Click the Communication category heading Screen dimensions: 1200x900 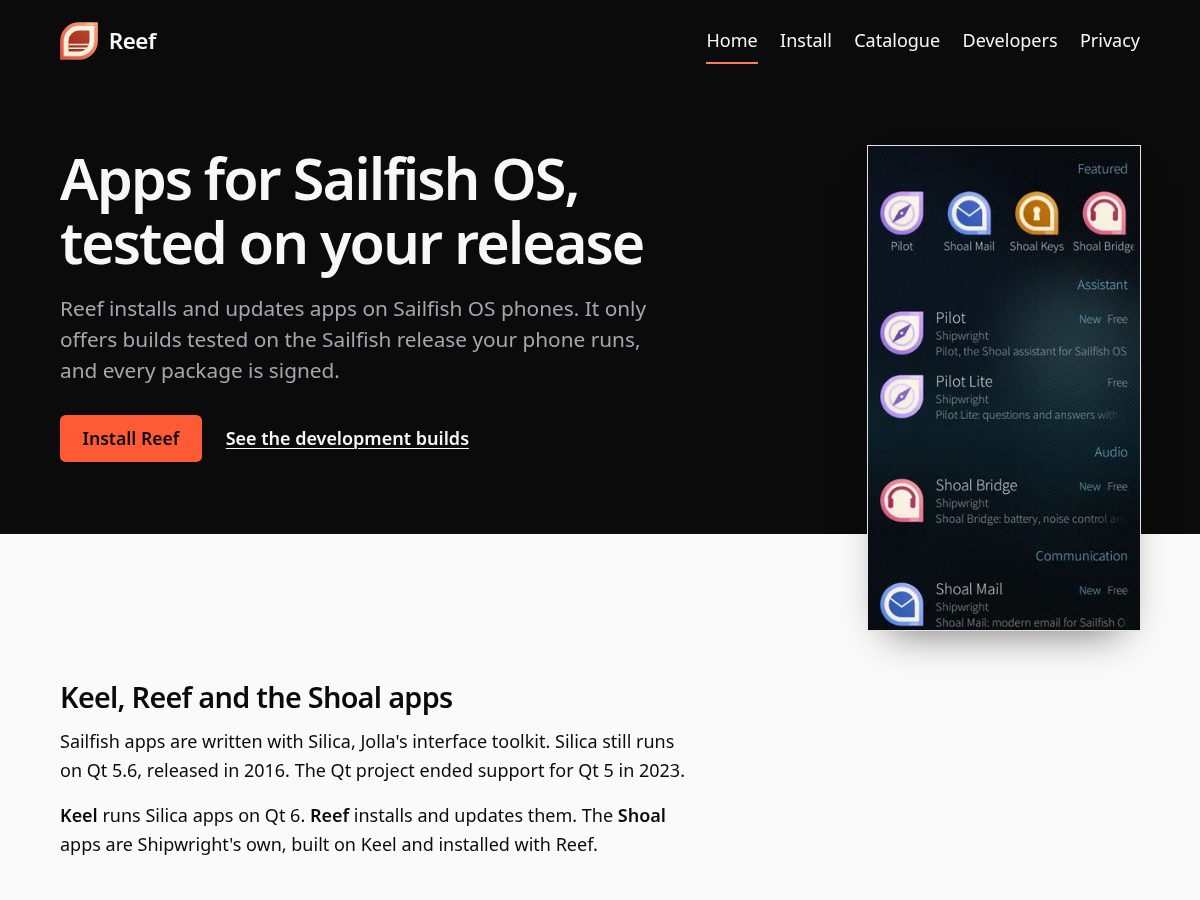tap(1081, 556)
